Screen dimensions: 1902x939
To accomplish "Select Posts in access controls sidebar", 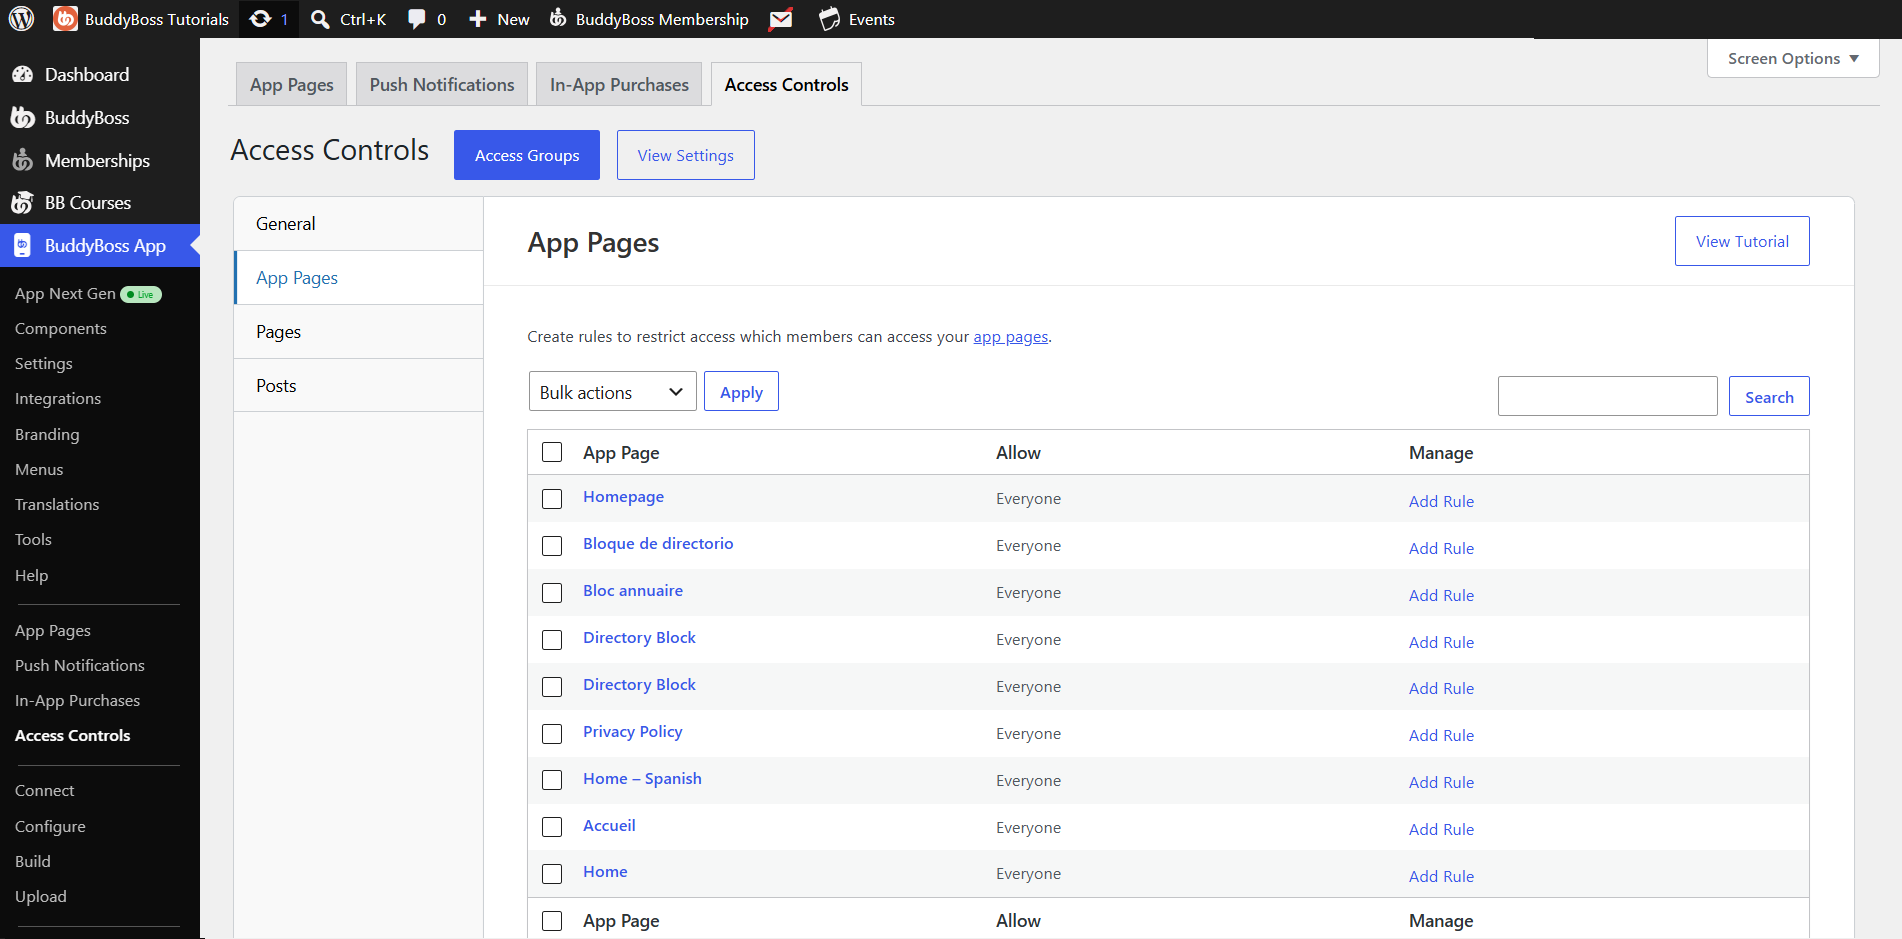I will [359, 386].
